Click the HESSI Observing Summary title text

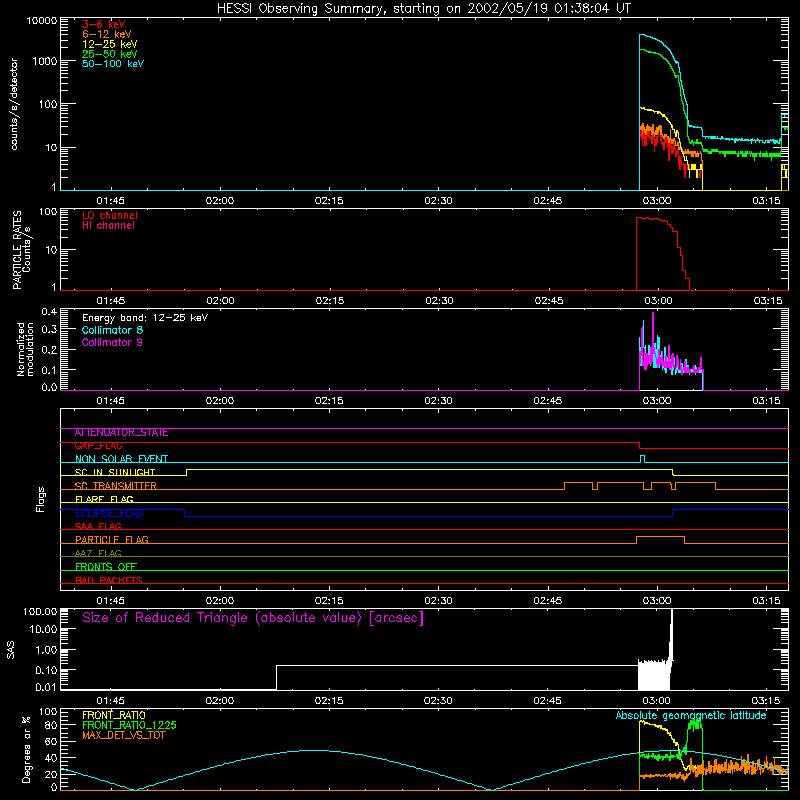pos(424,9)
